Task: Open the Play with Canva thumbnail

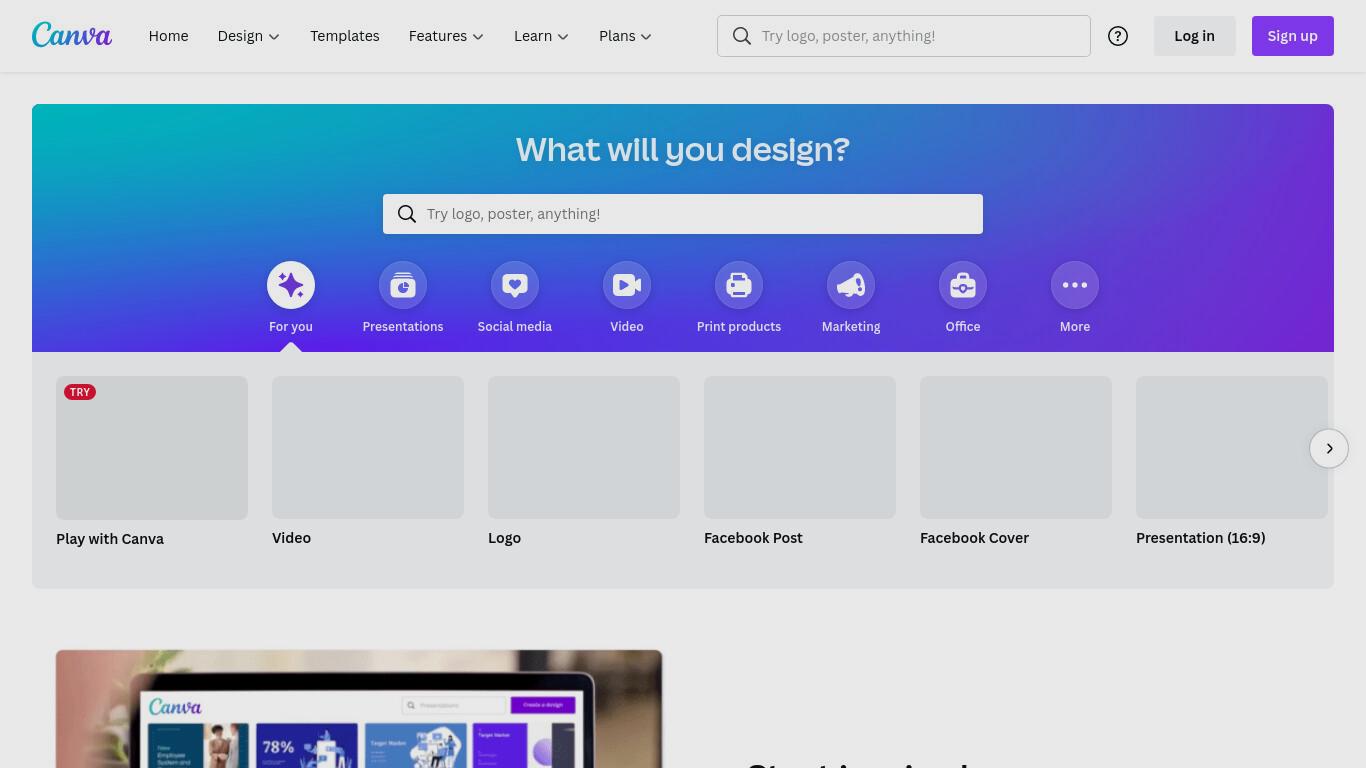Action: click(152, 448)
